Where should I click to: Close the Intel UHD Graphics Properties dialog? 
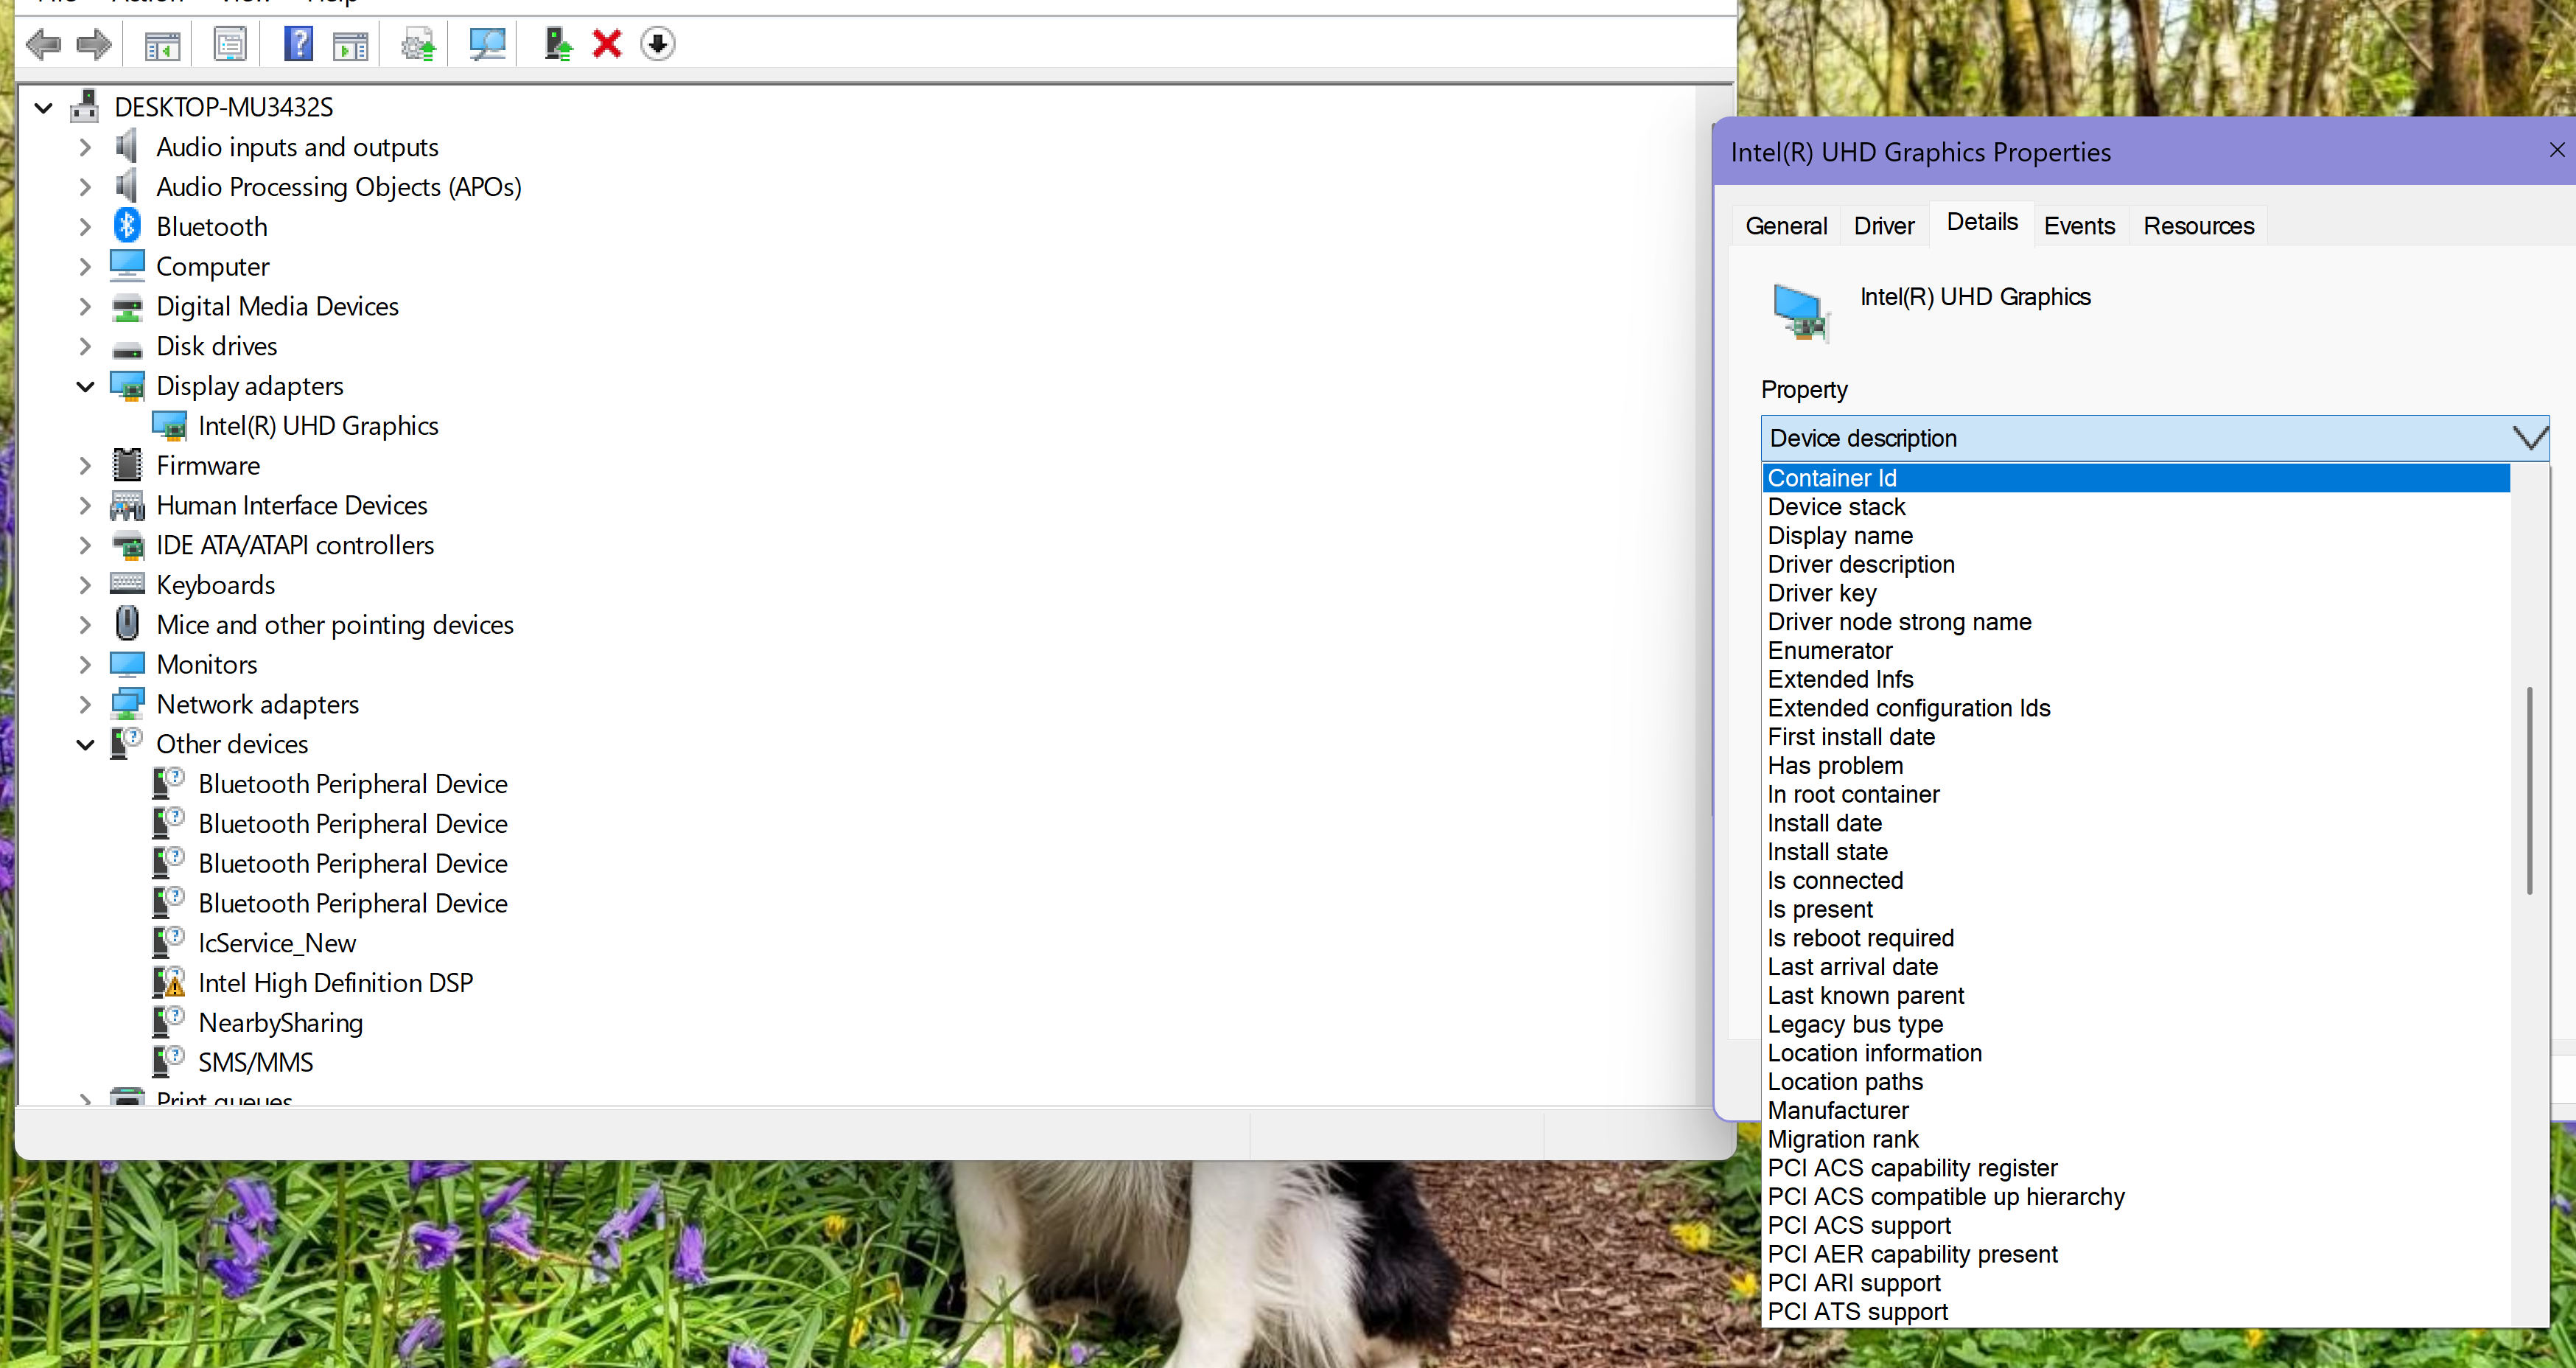(2556, 150)
